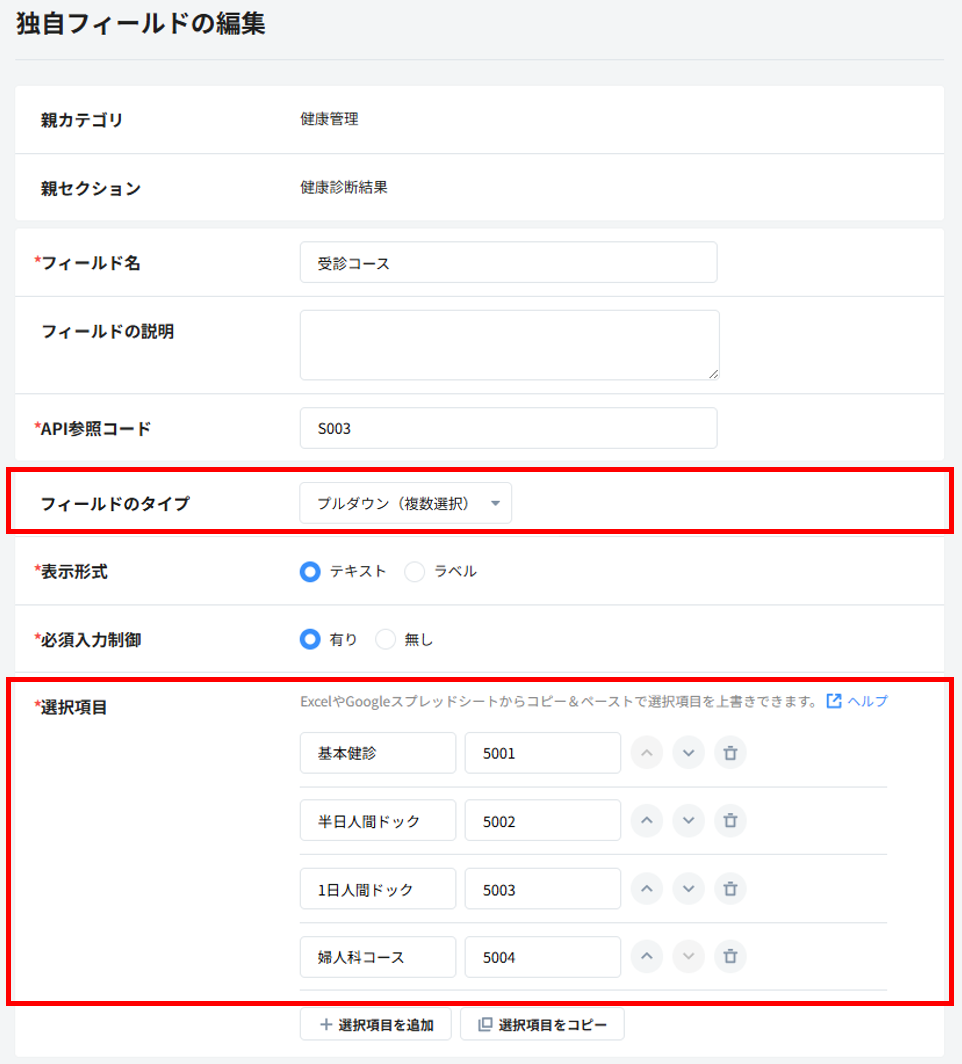Delete the 基本健診 selection item

click(x=730, y=753)
